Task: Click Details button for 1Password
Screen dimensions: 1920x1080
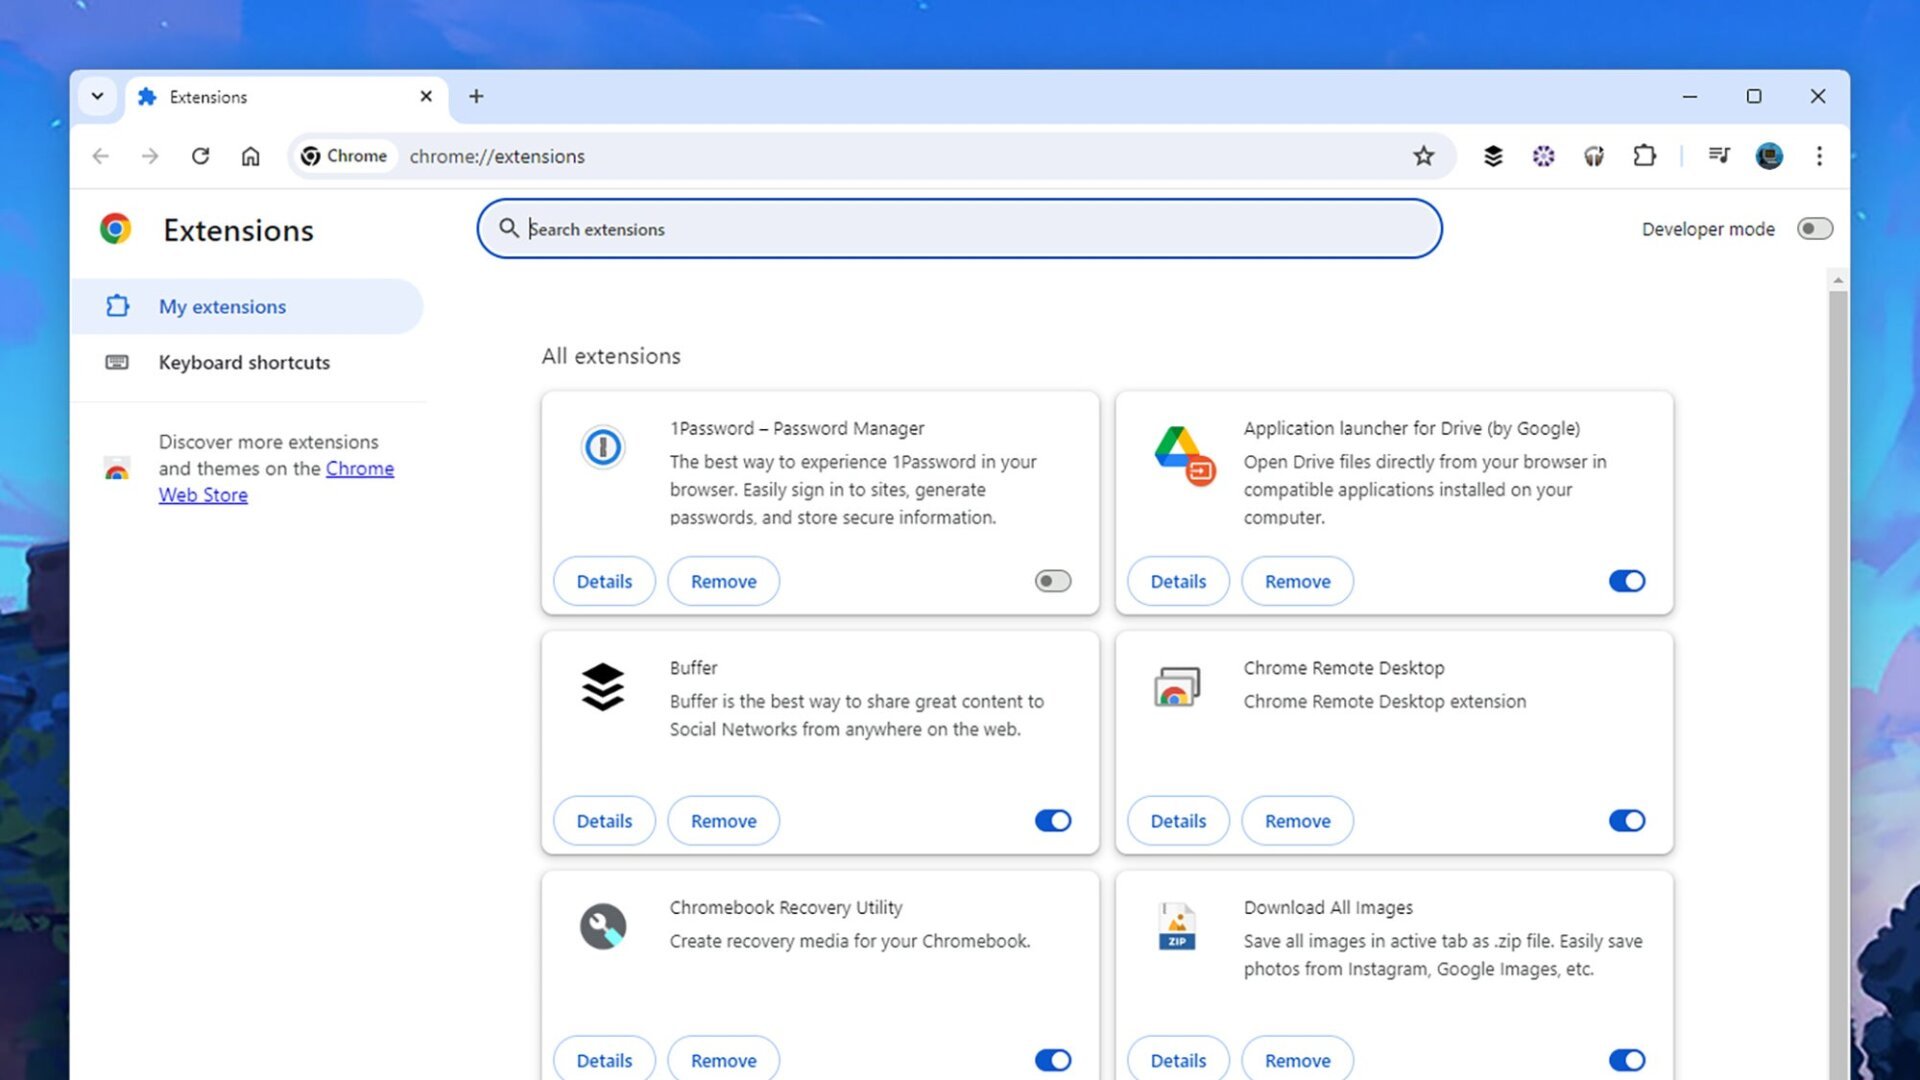Action: click(x=604, y=580)
